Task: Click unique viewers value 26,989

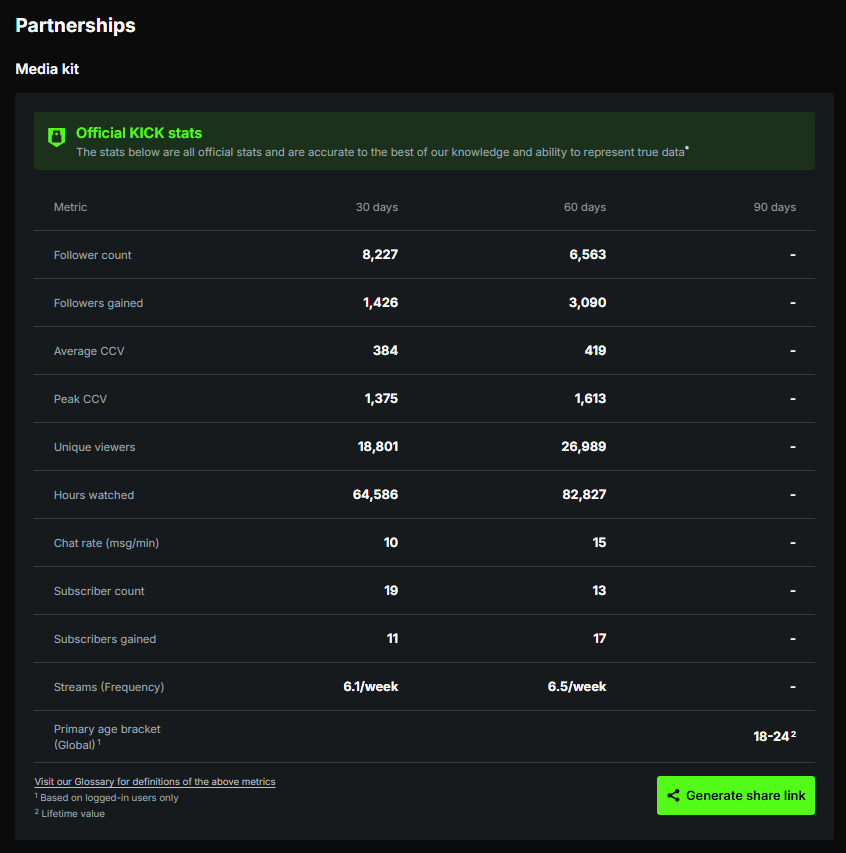Action: (584, 447)
